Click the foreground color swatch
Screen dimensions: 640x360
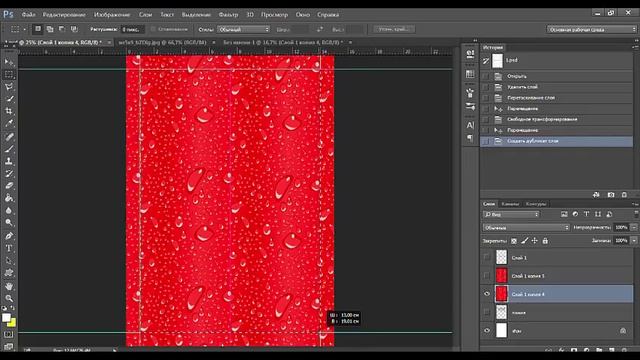[x=6, y=318]
